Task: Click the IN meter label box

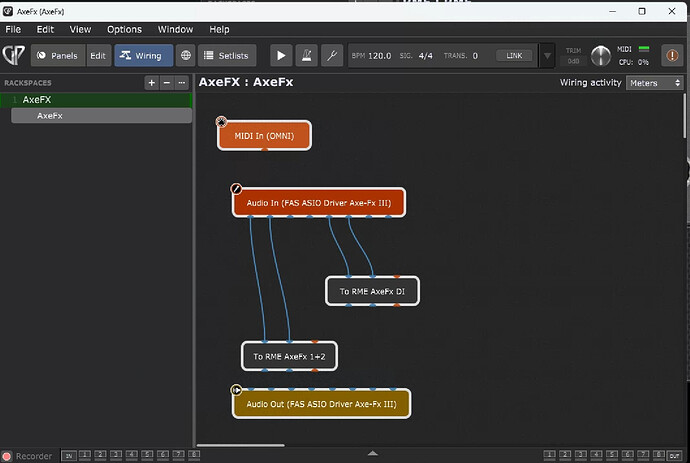Action: pyautogui.click(x=69, y=456)
